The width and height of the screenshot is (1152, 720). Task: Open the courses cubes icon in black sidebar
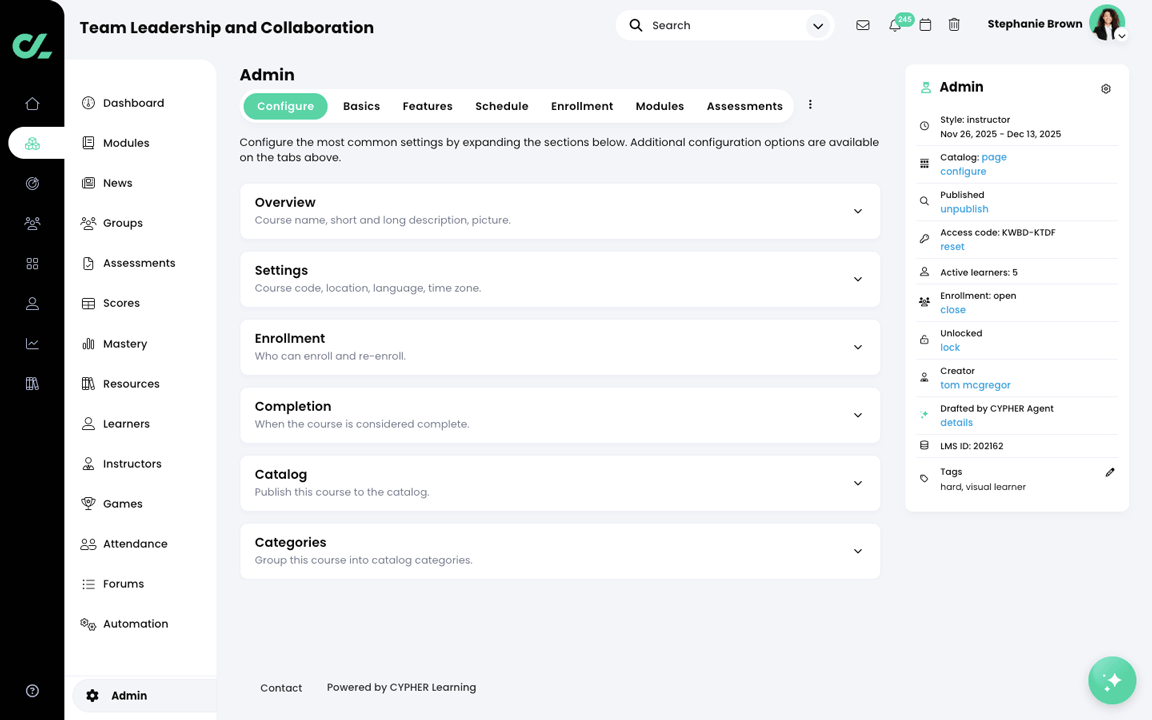tap(32, 143)
